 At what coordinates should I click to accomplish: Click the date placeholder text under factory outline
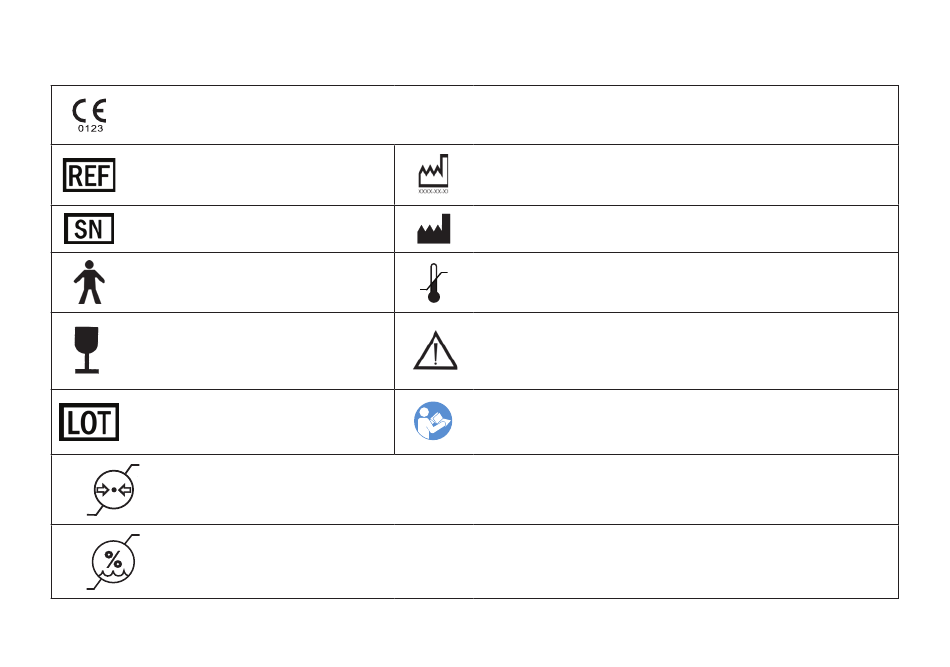[x=434, y=189]
